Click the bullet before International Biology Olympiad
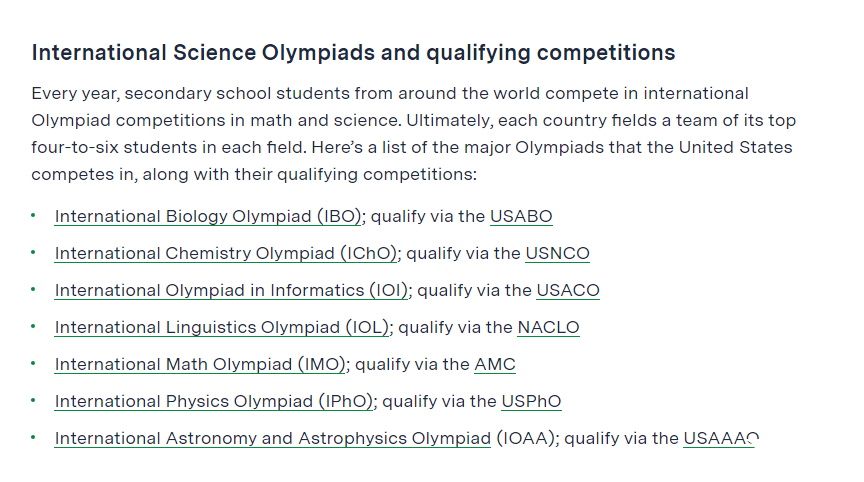This screenshot has height=482, width=864. [33, 215]
